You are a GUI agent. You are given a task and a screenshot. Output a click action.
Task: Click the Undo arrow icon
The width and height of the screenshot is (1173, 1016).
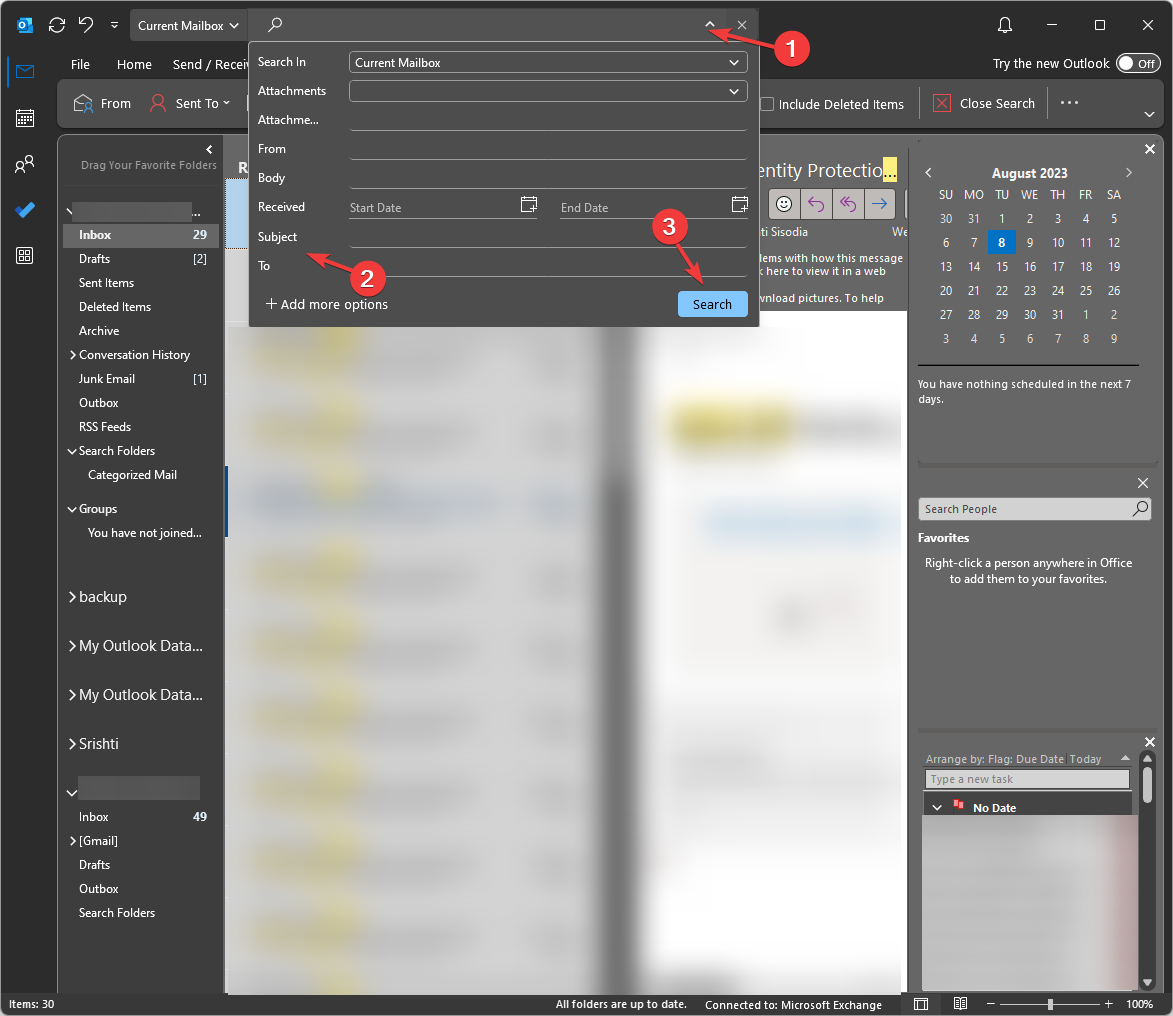pos(86,25)
